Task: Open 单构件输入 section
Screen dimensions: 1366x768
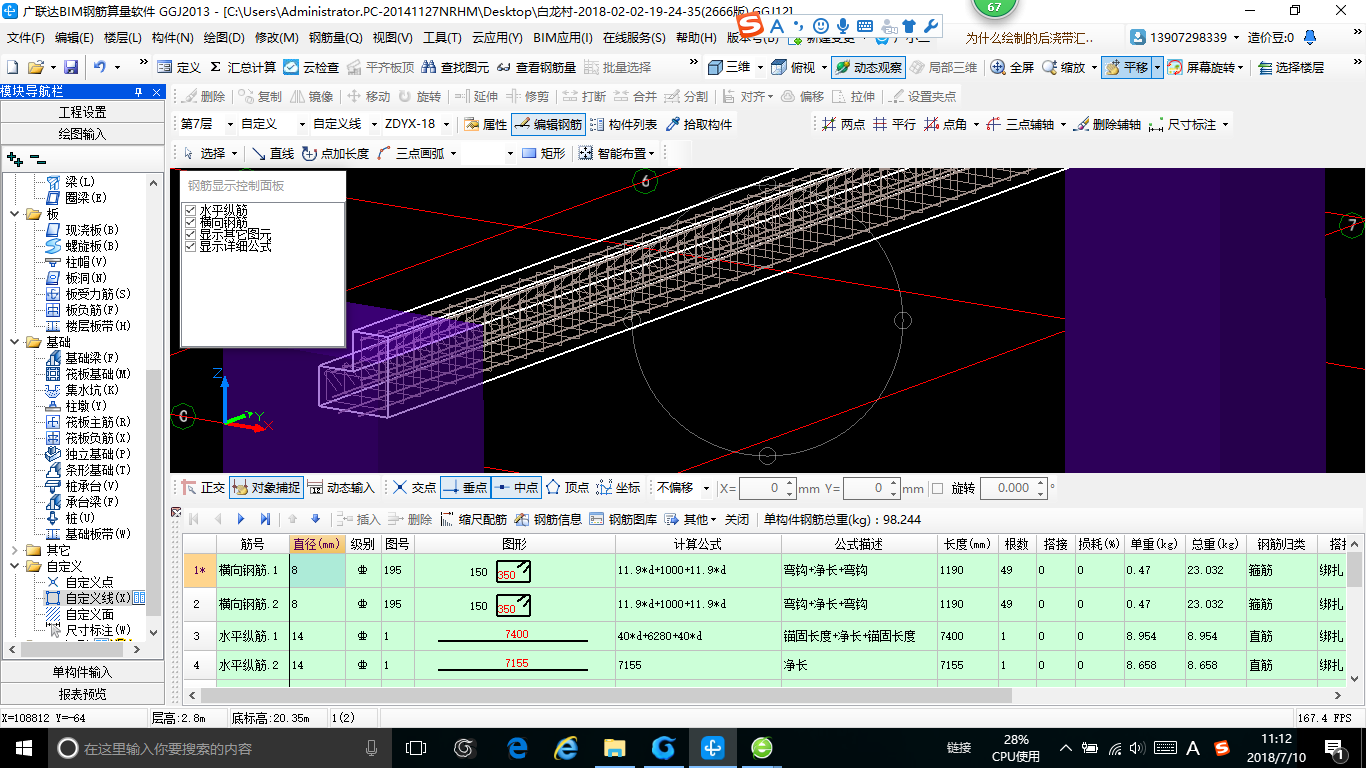Action: click(82, 672)
